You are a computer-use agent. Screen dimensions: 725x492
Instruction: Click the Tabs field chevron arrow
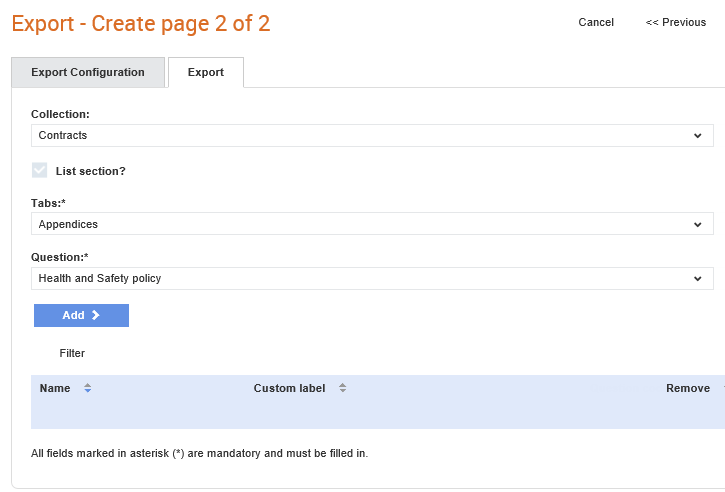[x=697, y=224]
